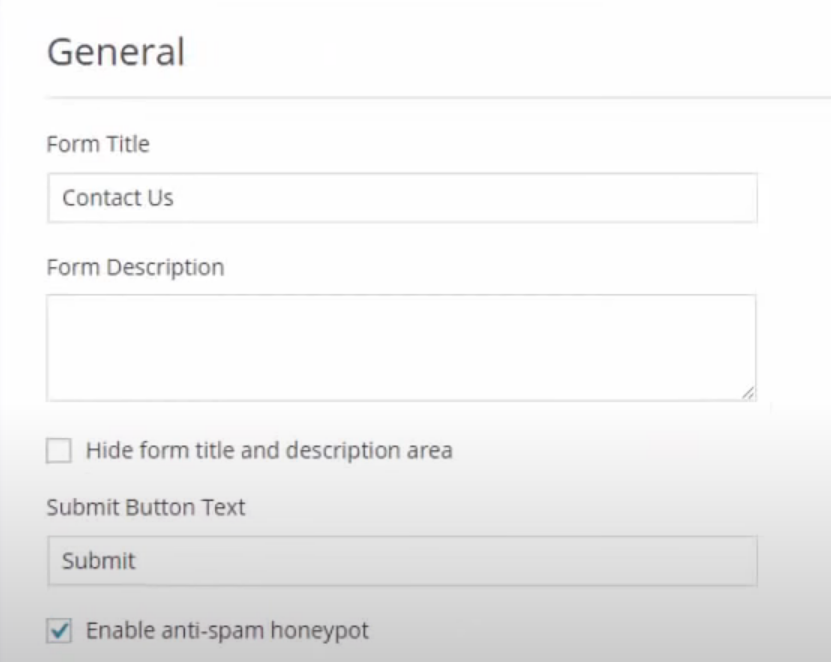The image size is (831, 662).
Task: Click the blank right end of Form Title field
Action: tap(700, 198)
